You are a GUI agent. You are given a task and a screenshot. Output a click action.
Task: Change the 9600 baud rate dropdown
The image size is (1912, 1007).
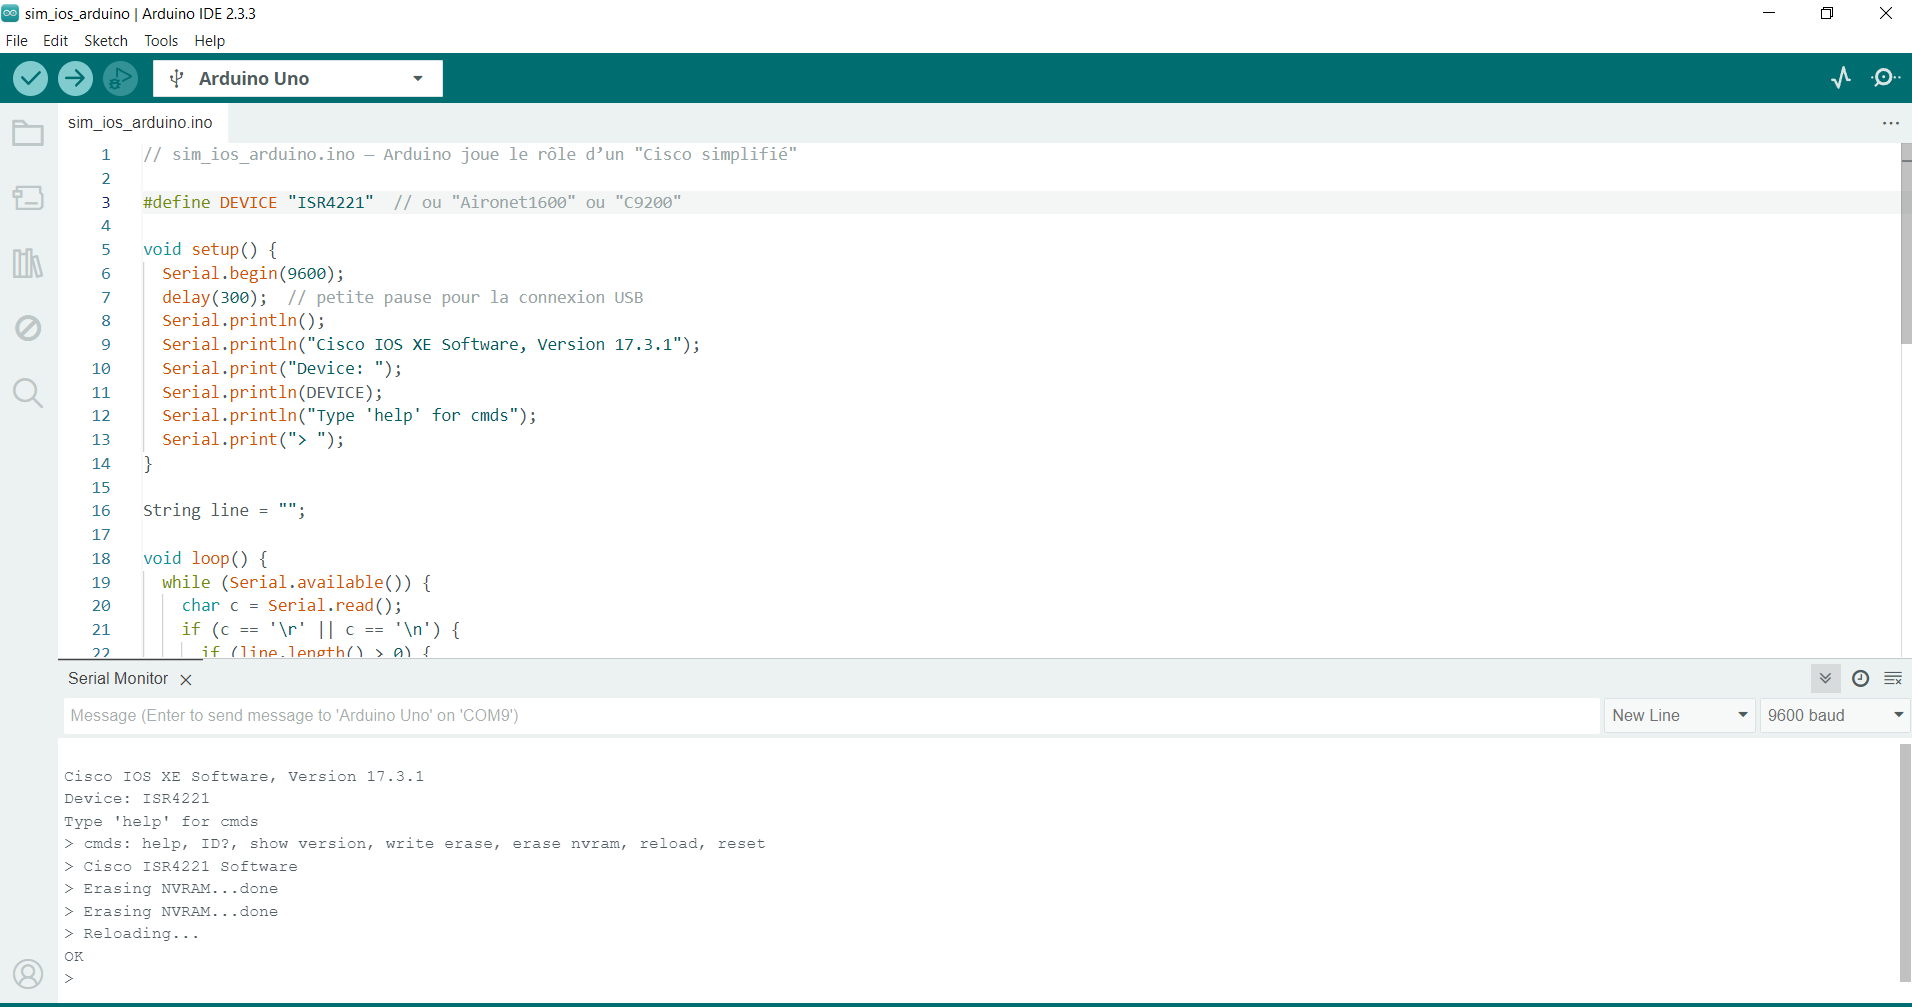pos(1834,715)
